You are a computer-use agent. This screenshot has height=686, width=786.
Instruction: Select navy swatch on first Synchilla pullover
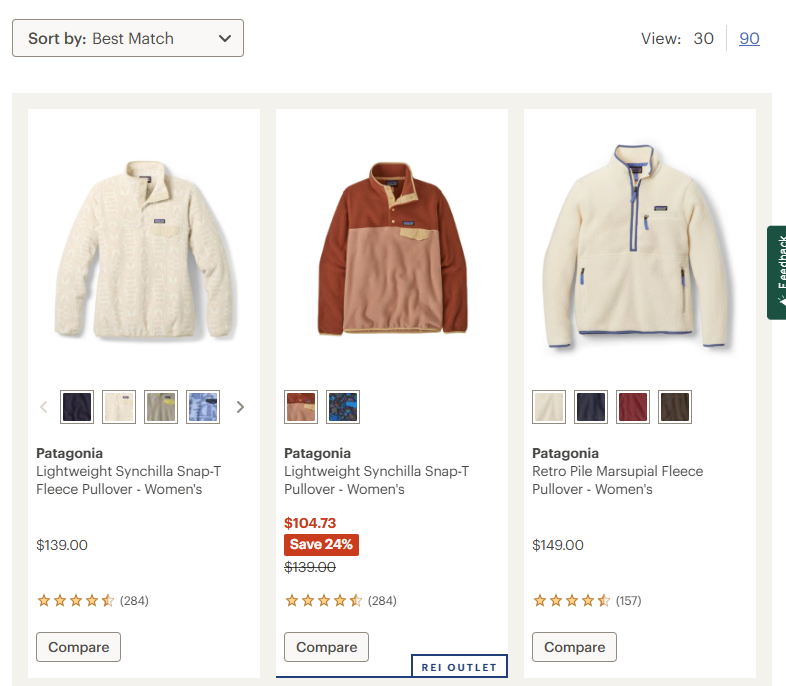click(x=77, y=407)
